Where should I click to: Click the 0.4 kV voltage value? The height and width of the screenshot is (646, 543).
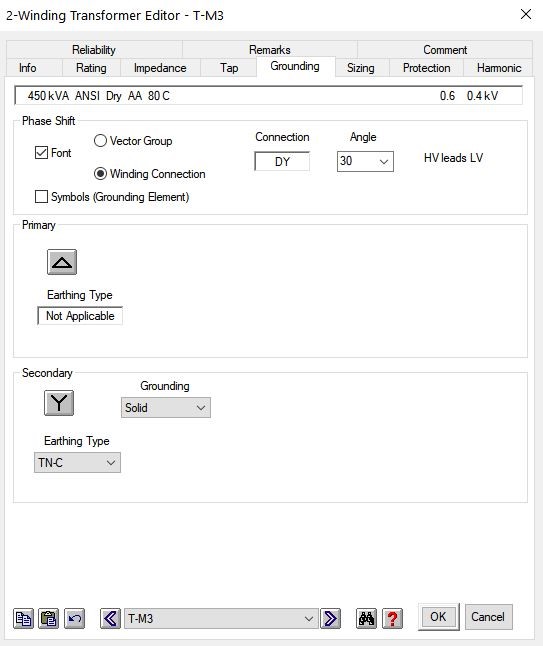coord(482,96)
